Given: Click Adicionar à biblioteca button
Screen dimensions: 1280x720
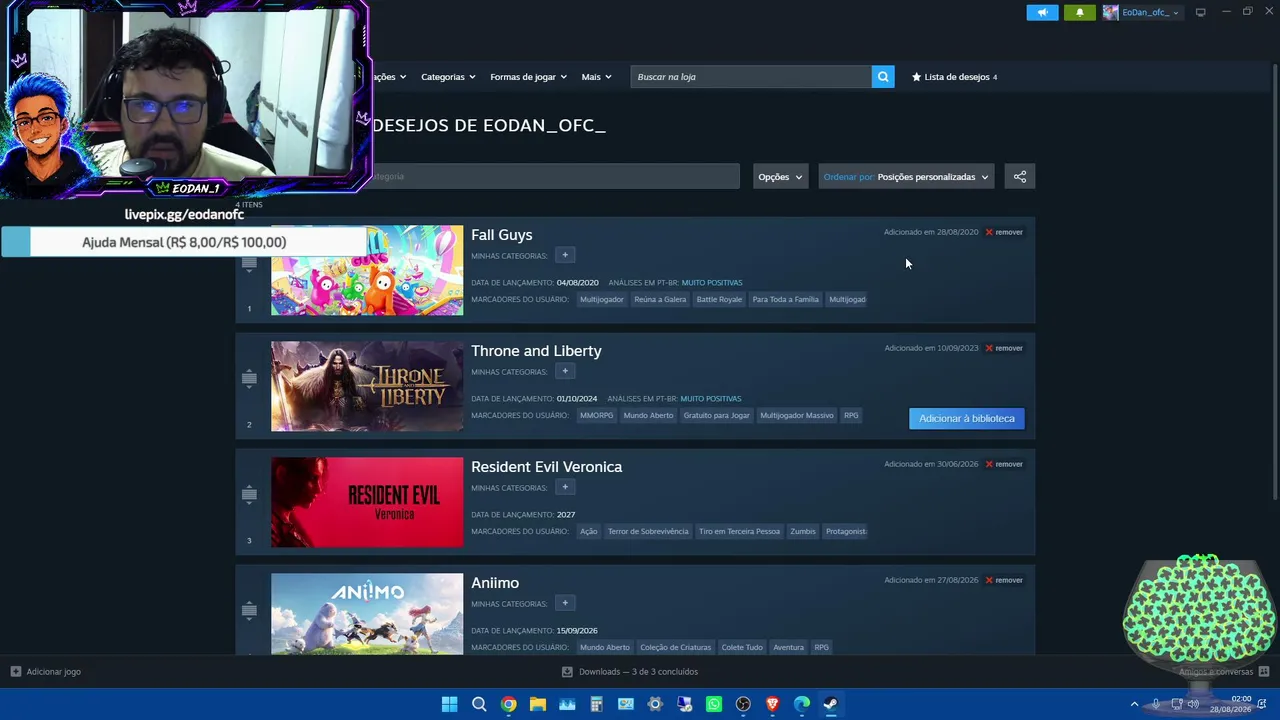Looking at the screenshot, I should [967, 419].
